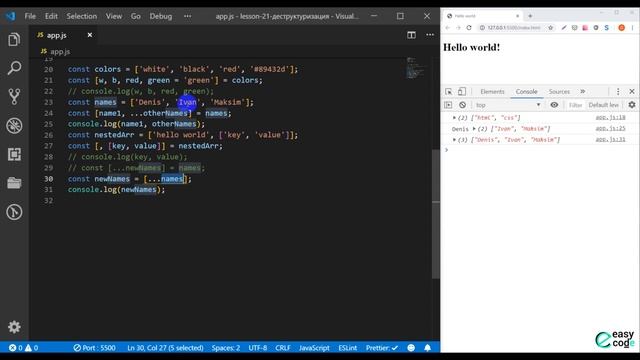Image resolution: width=640 pixels, height=360 pixels.
Task: Expand the three-item Denis, Ivan, Maksim array
Action: click(x=454, y=140)
